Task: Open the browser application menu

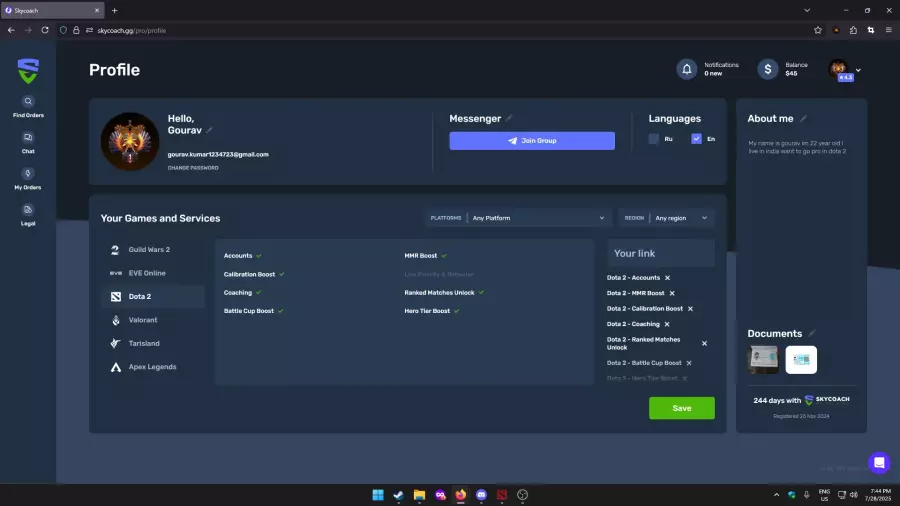Action: (889, 30)
